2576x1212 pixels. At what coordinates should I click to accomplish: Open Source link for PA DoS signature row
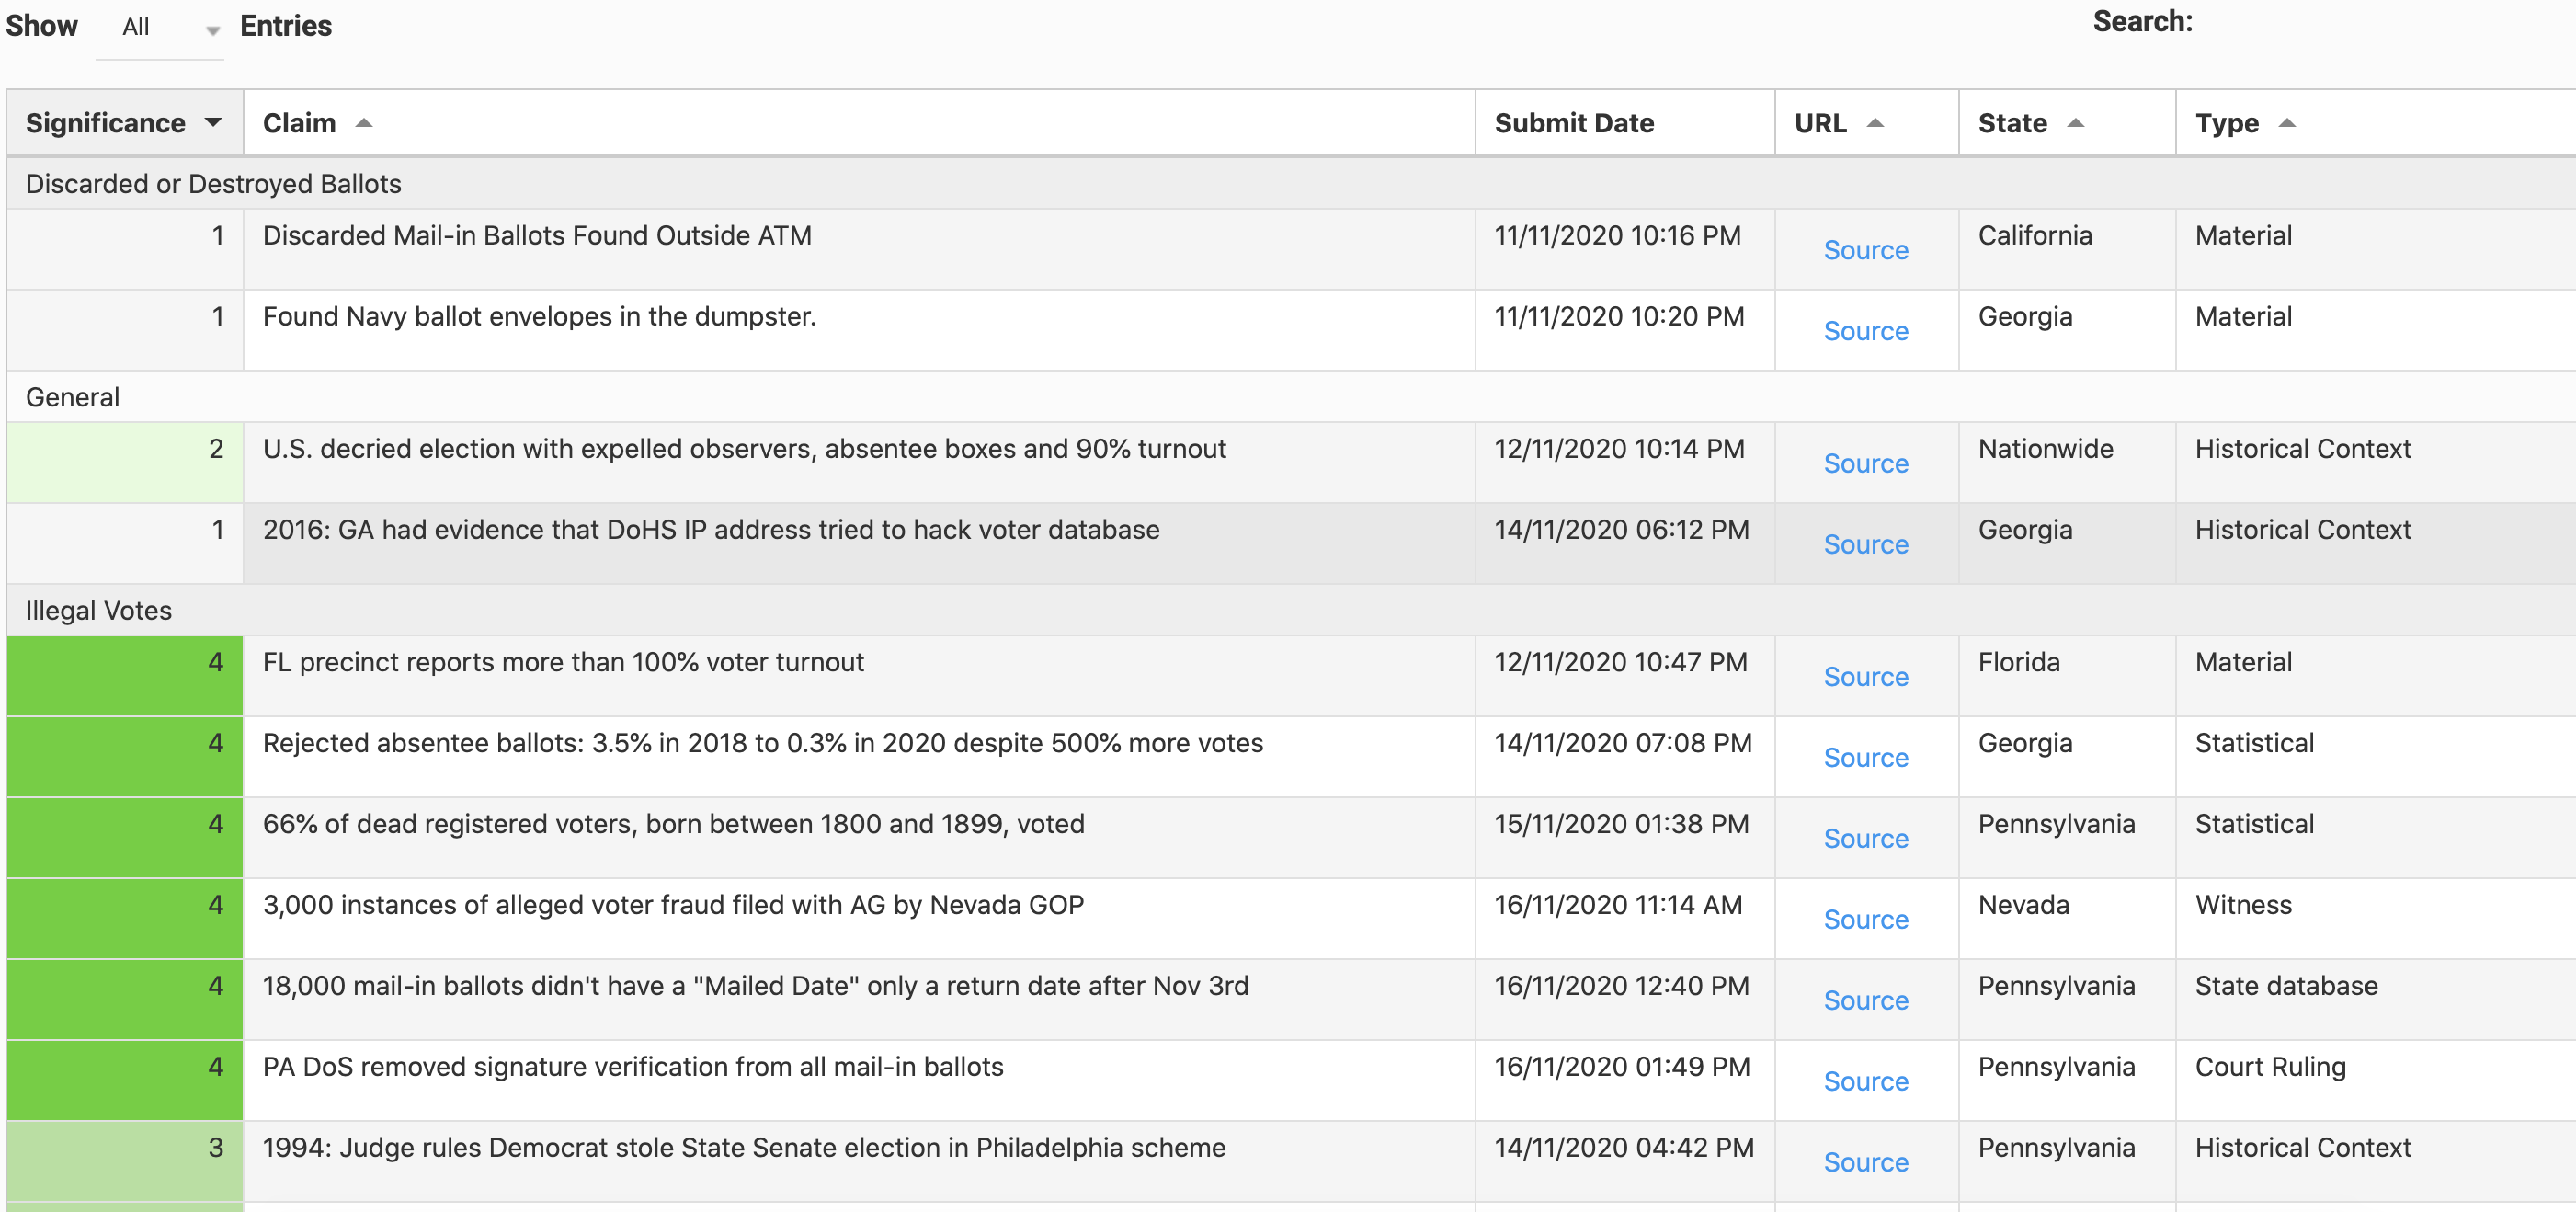[x=1866, y=1082]
